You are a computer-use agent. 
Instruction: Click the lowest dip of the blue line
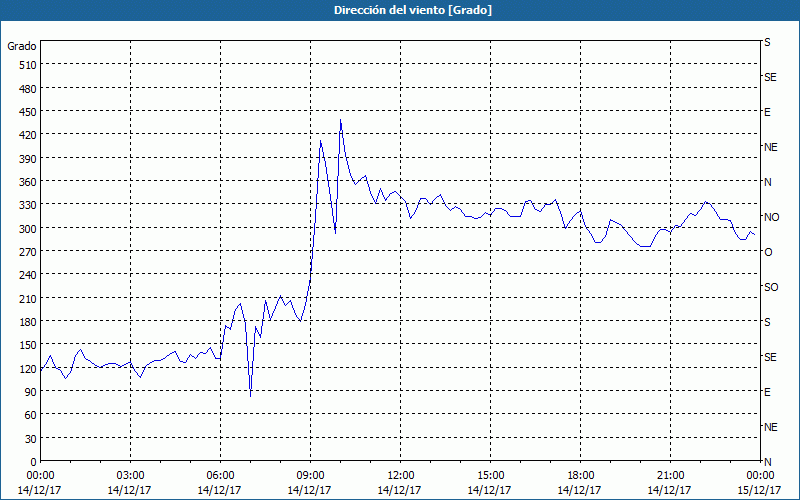tap(251, 396)
